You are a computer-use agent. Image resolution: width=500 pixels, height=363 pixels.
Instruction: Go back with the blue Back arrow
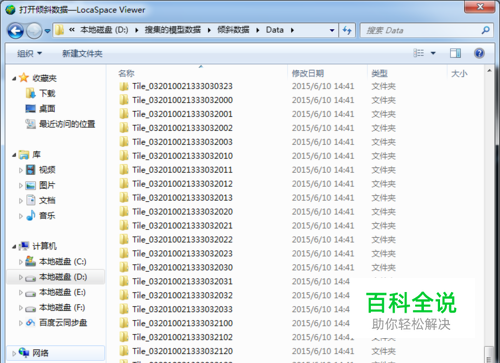pyautogui.click(x=15, y=31)
